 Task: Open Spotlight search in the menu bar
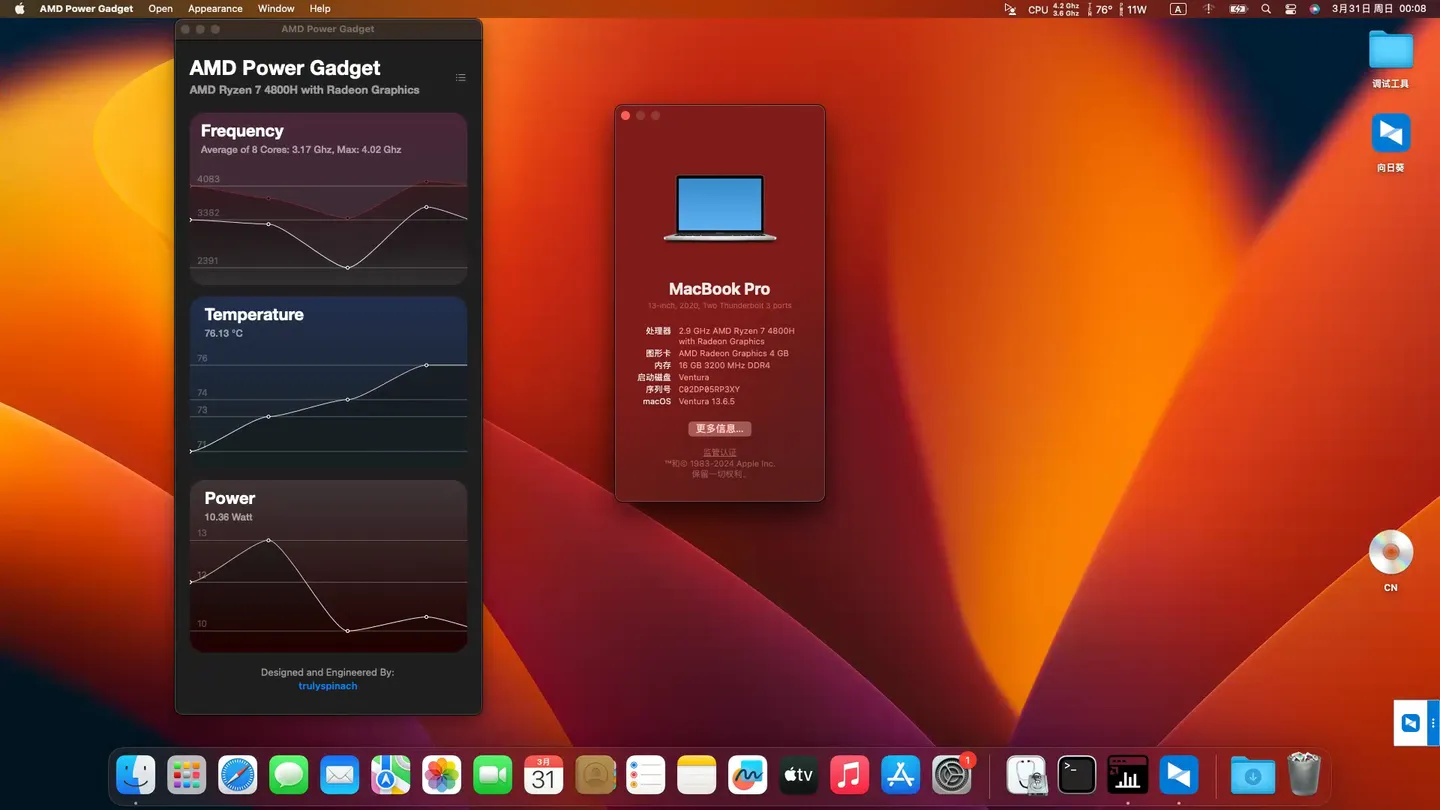click(1266, 9)
